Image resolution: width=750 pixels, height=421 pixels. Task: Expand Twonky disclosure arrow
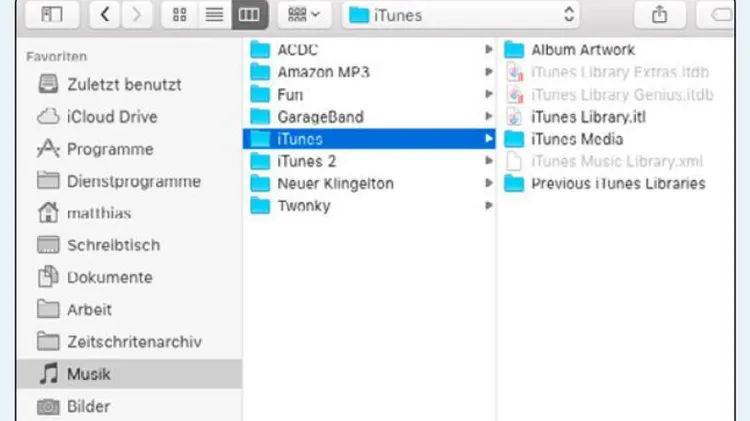(x=488, y=206)
